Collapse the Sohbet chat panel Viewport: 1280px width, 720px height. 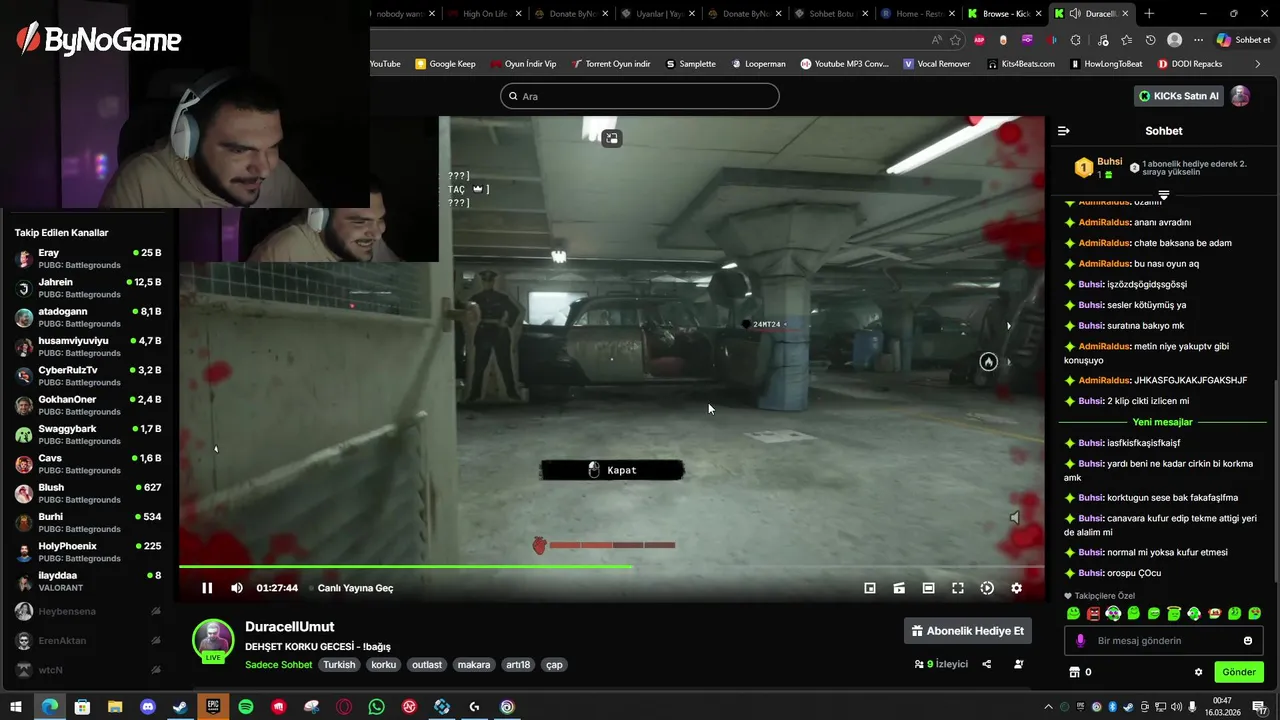point(1064,131)
